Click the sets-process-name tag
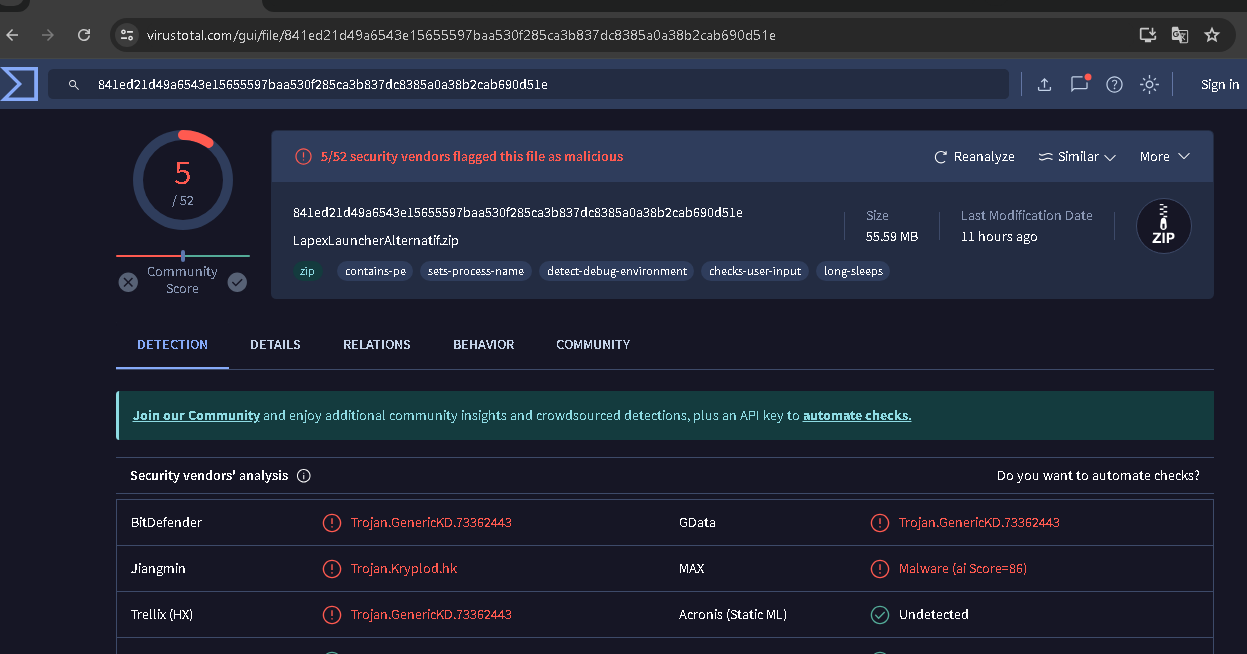Viewport: 1247px width, 654px height. pyautogui.click(x=476, y=271)
